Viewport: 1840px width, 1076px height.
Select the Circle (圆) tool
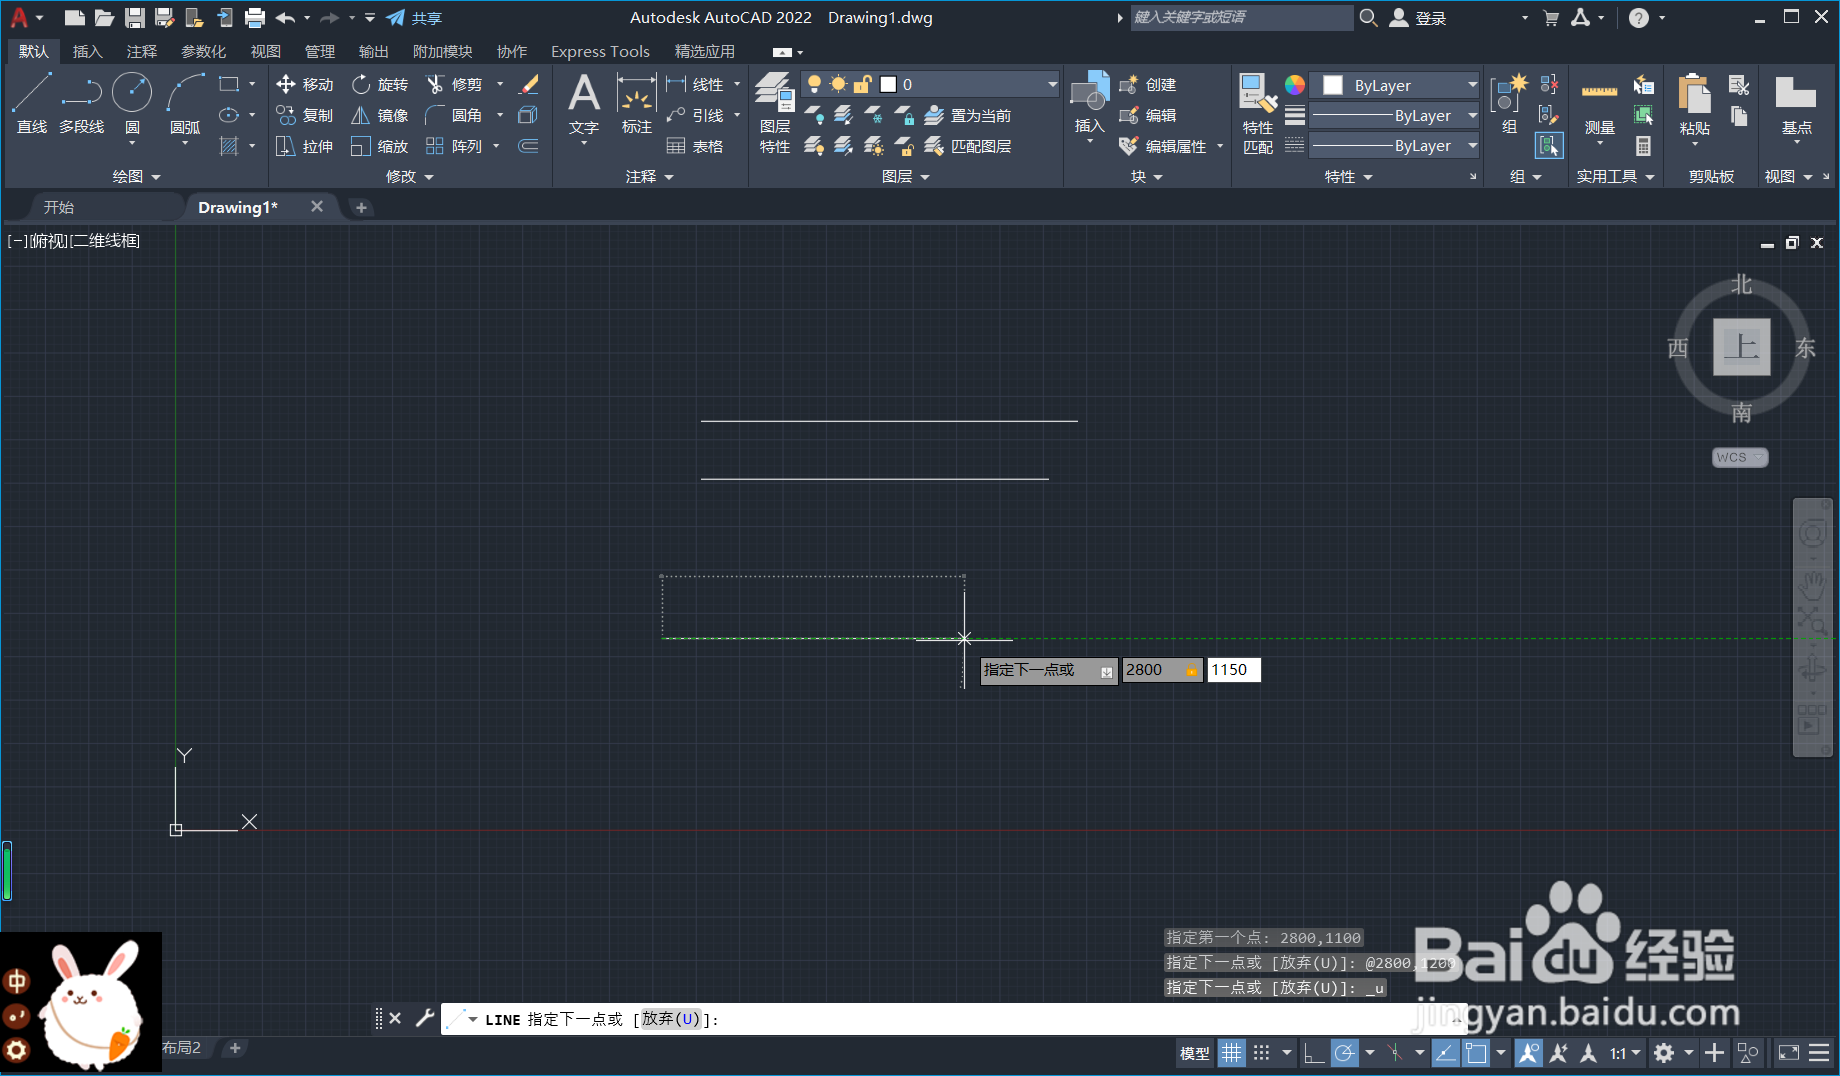tap(132, 103)
